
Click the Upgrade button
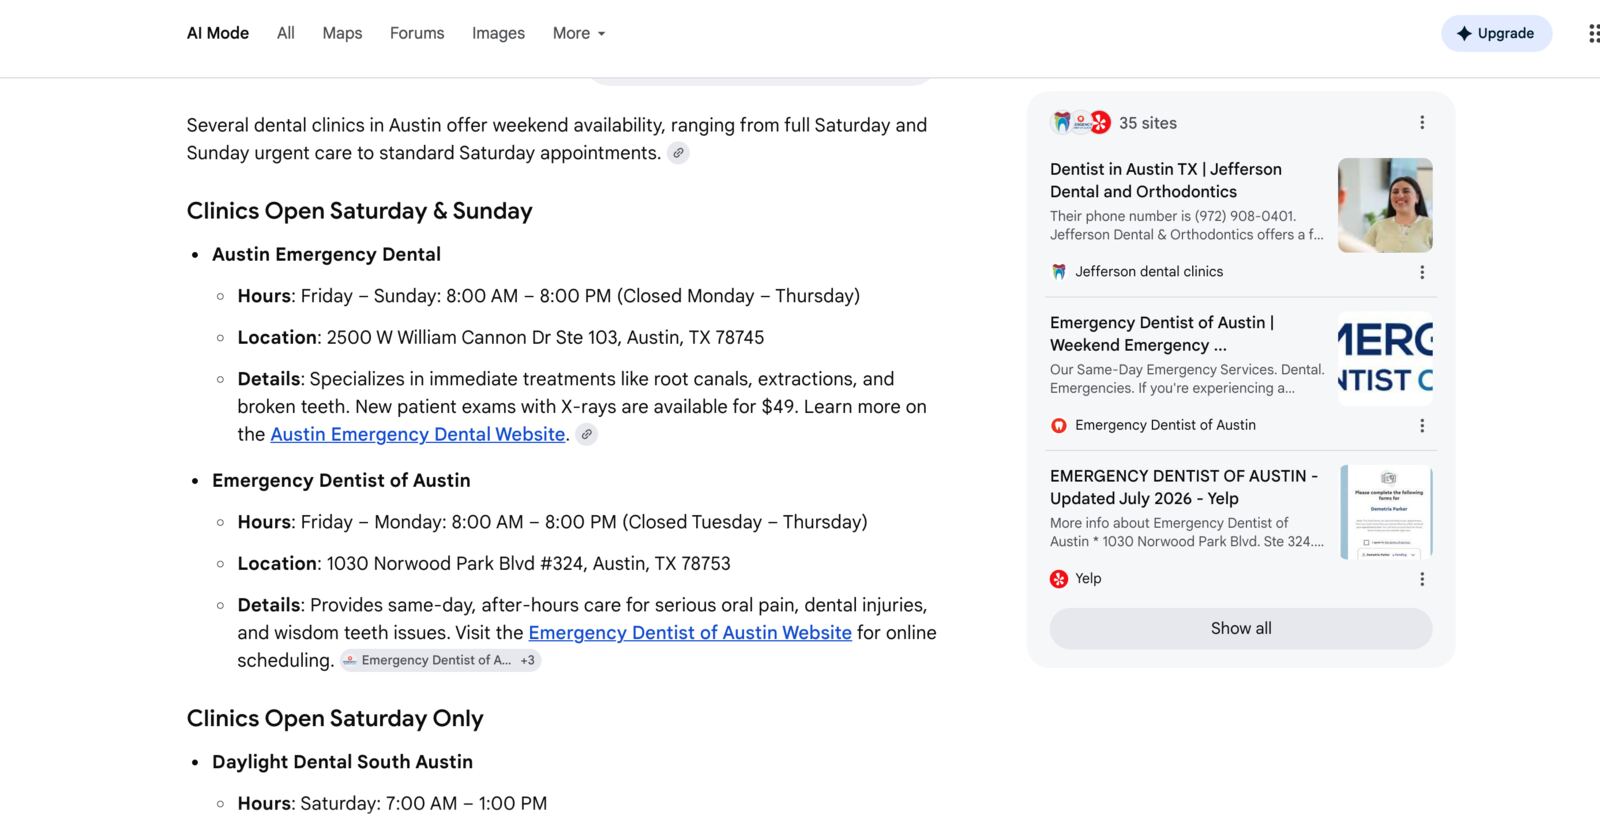(x=1496, y=33)
